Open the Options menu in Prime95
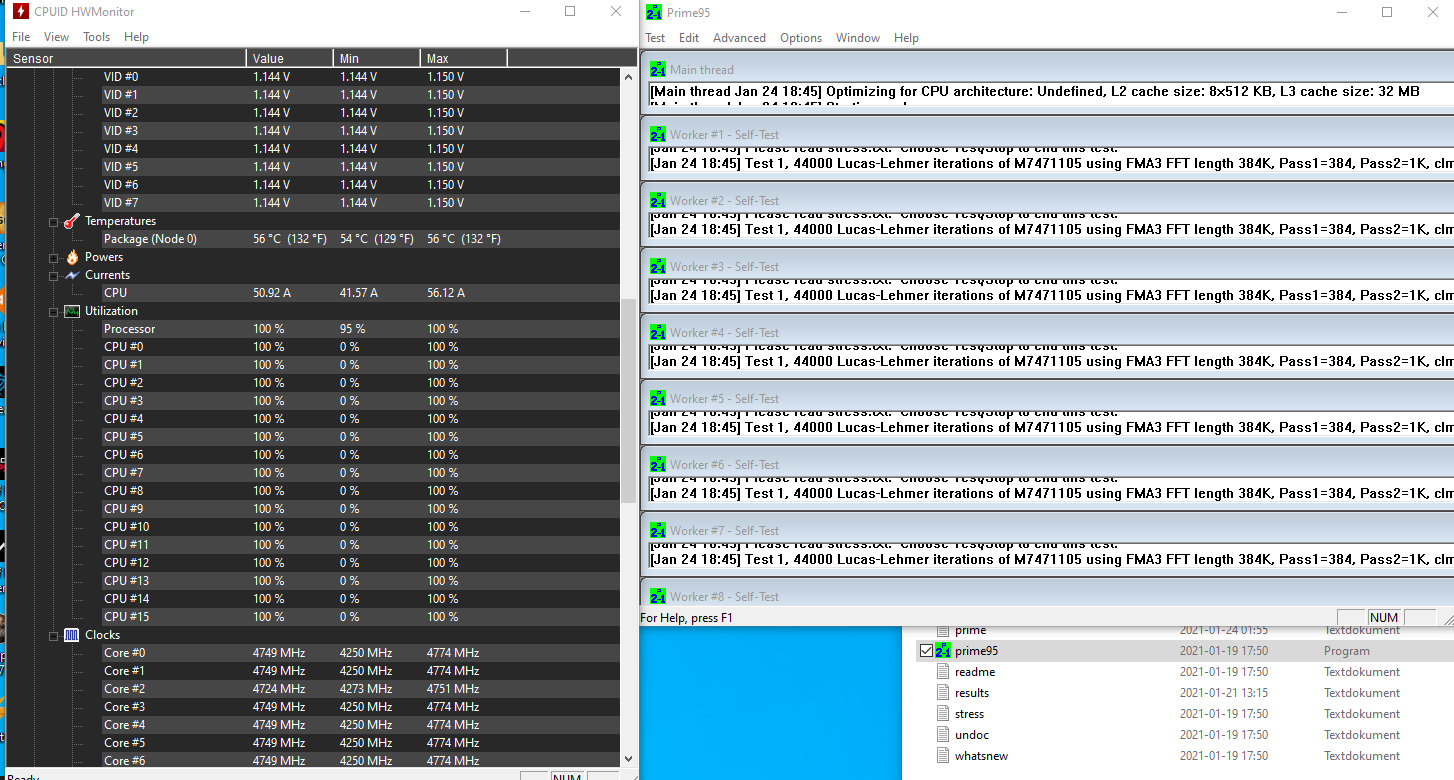The width and height of the screenshot is (1454, 780). tap(801, 38)
